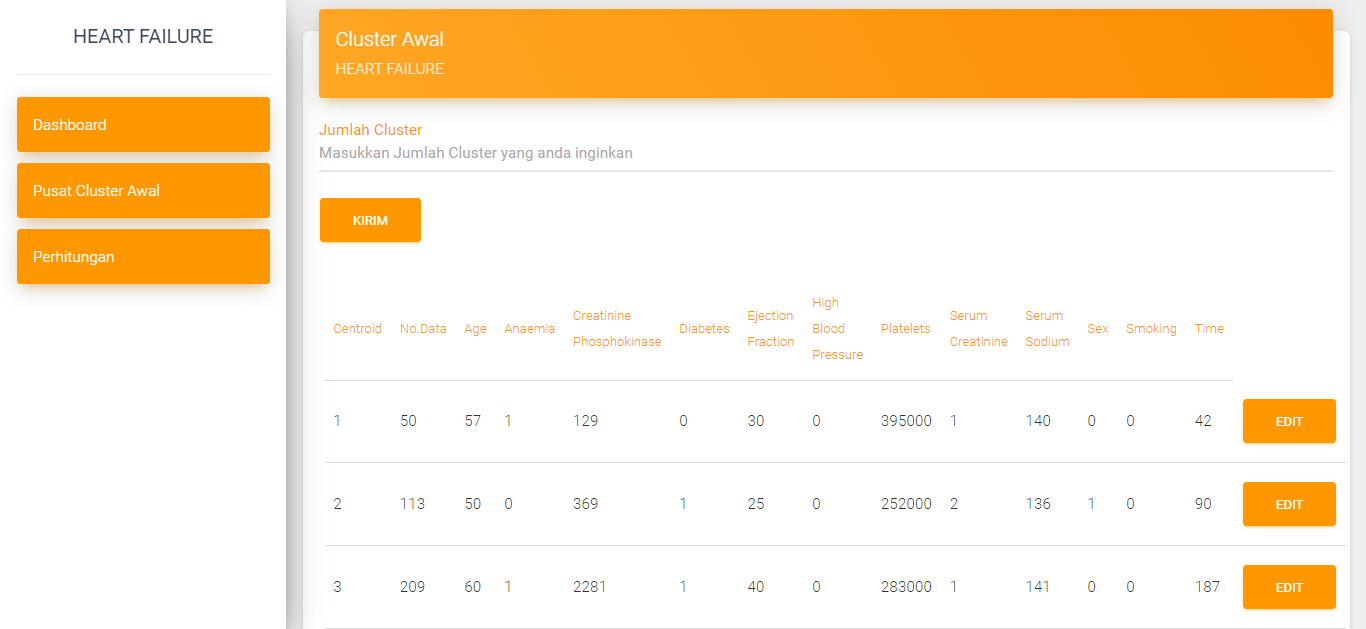Select the Ejection Fraction column header
The height and width of the screenshot is (629, 1366).
point(770,329)
